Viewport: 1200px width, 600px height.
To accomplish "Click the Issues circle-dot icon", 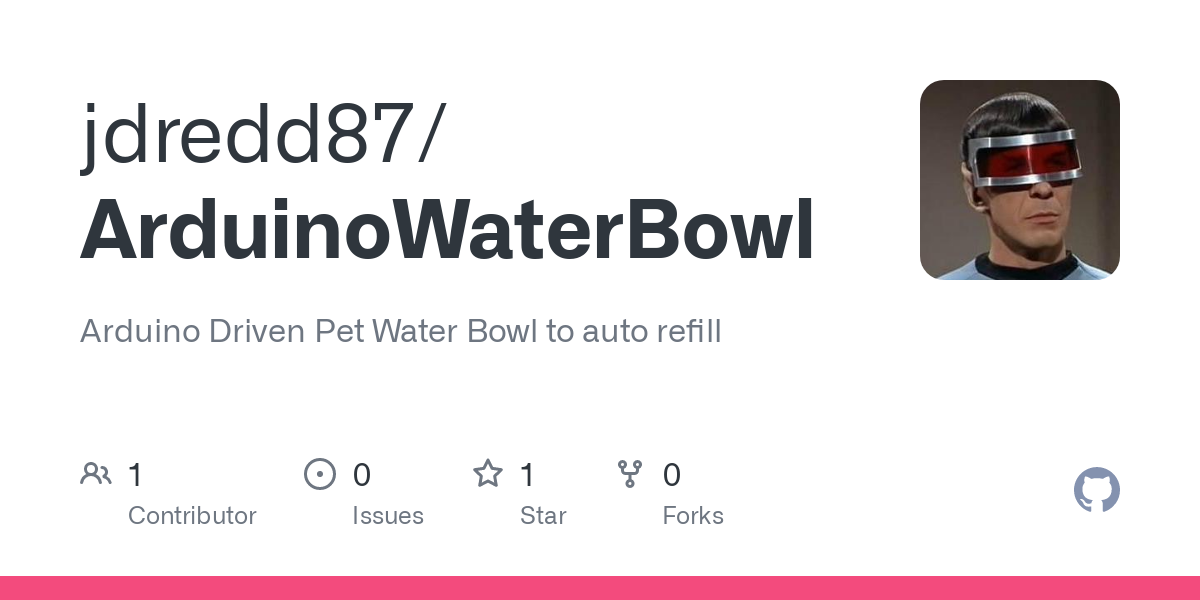I will tap(319, 474).
